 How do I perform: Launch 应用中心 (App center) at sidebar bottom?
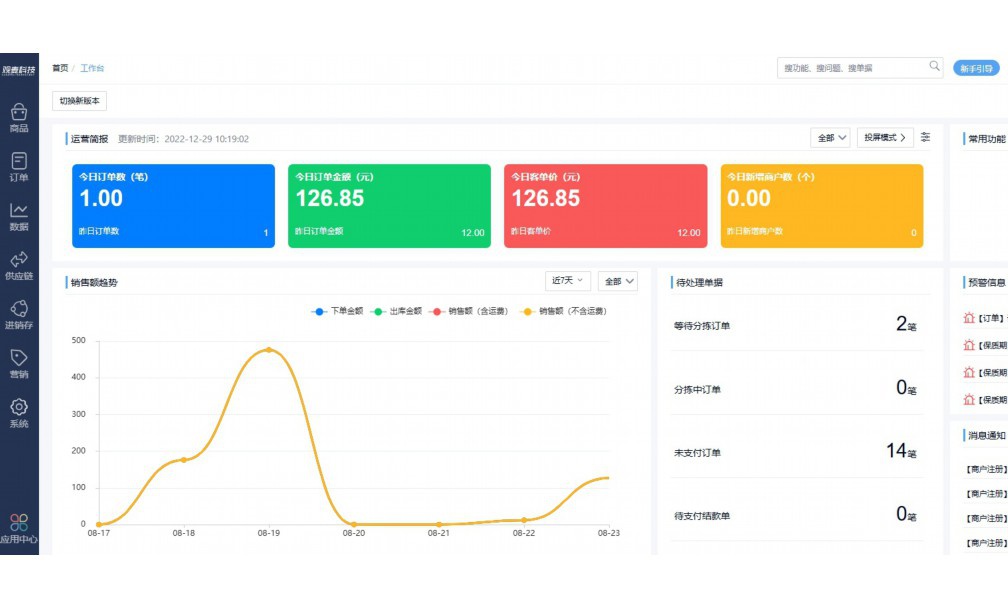tap(19, 527)
